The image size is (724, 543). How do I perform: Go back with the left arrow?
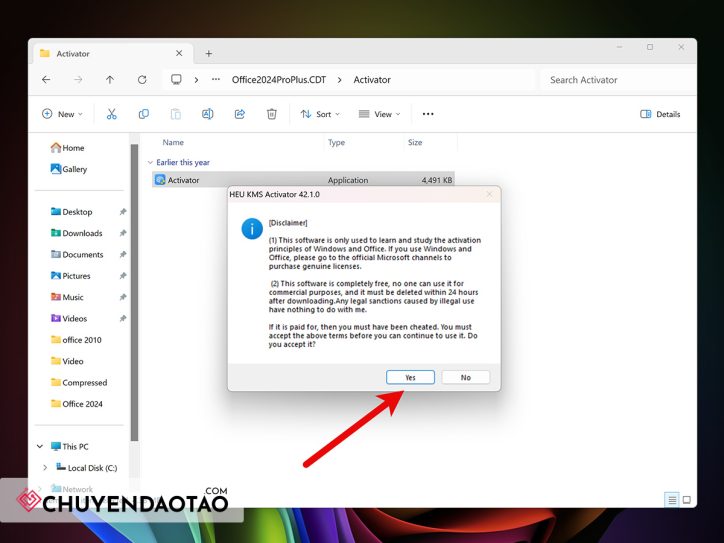(46, 79)
